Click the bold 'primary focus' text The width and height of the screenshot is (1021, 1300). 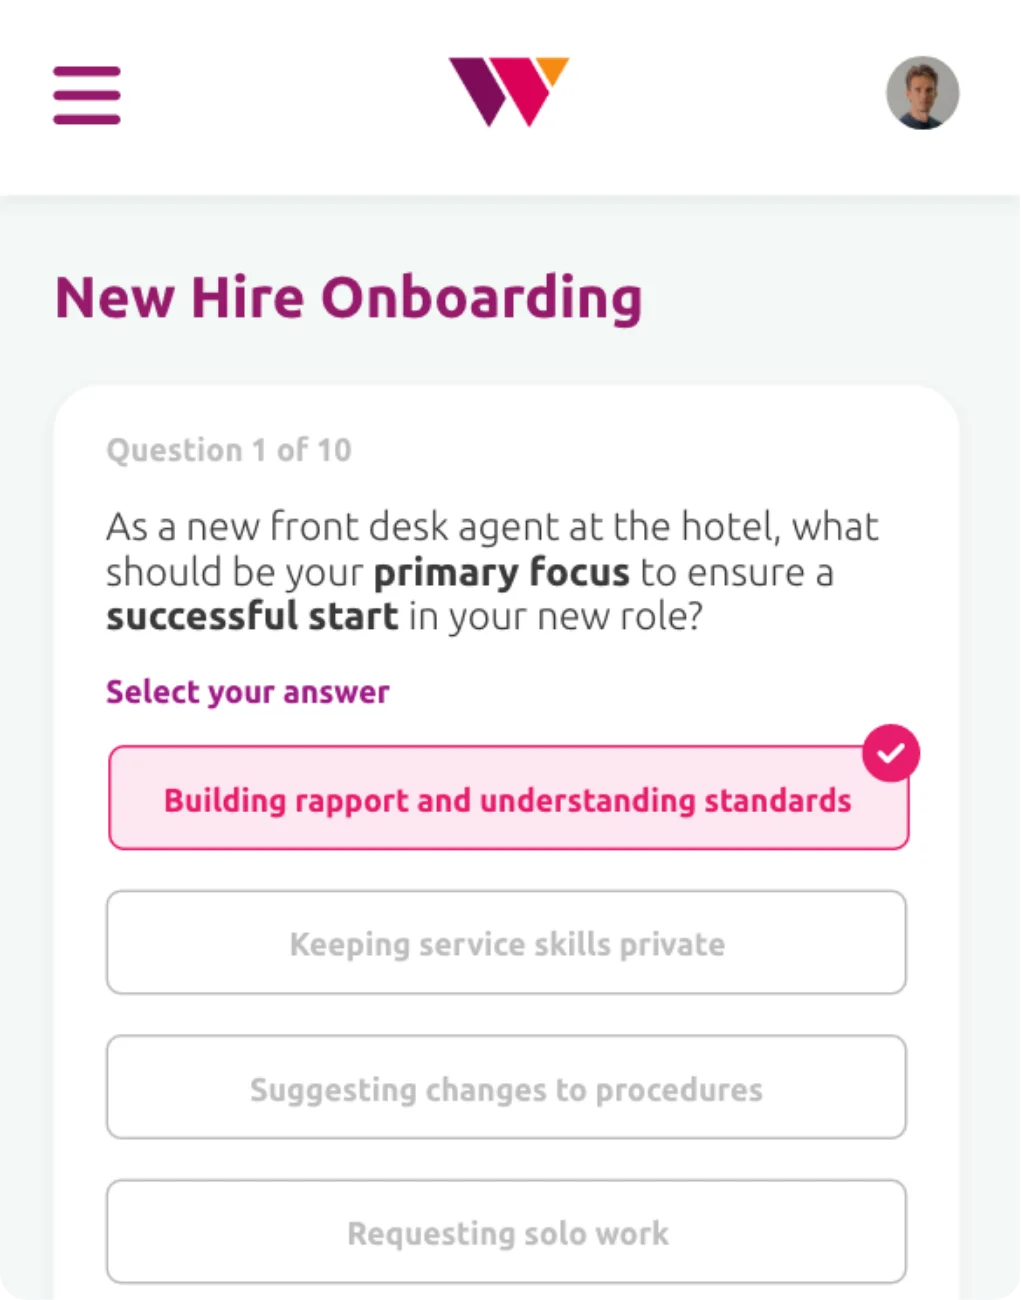(501, 572)
